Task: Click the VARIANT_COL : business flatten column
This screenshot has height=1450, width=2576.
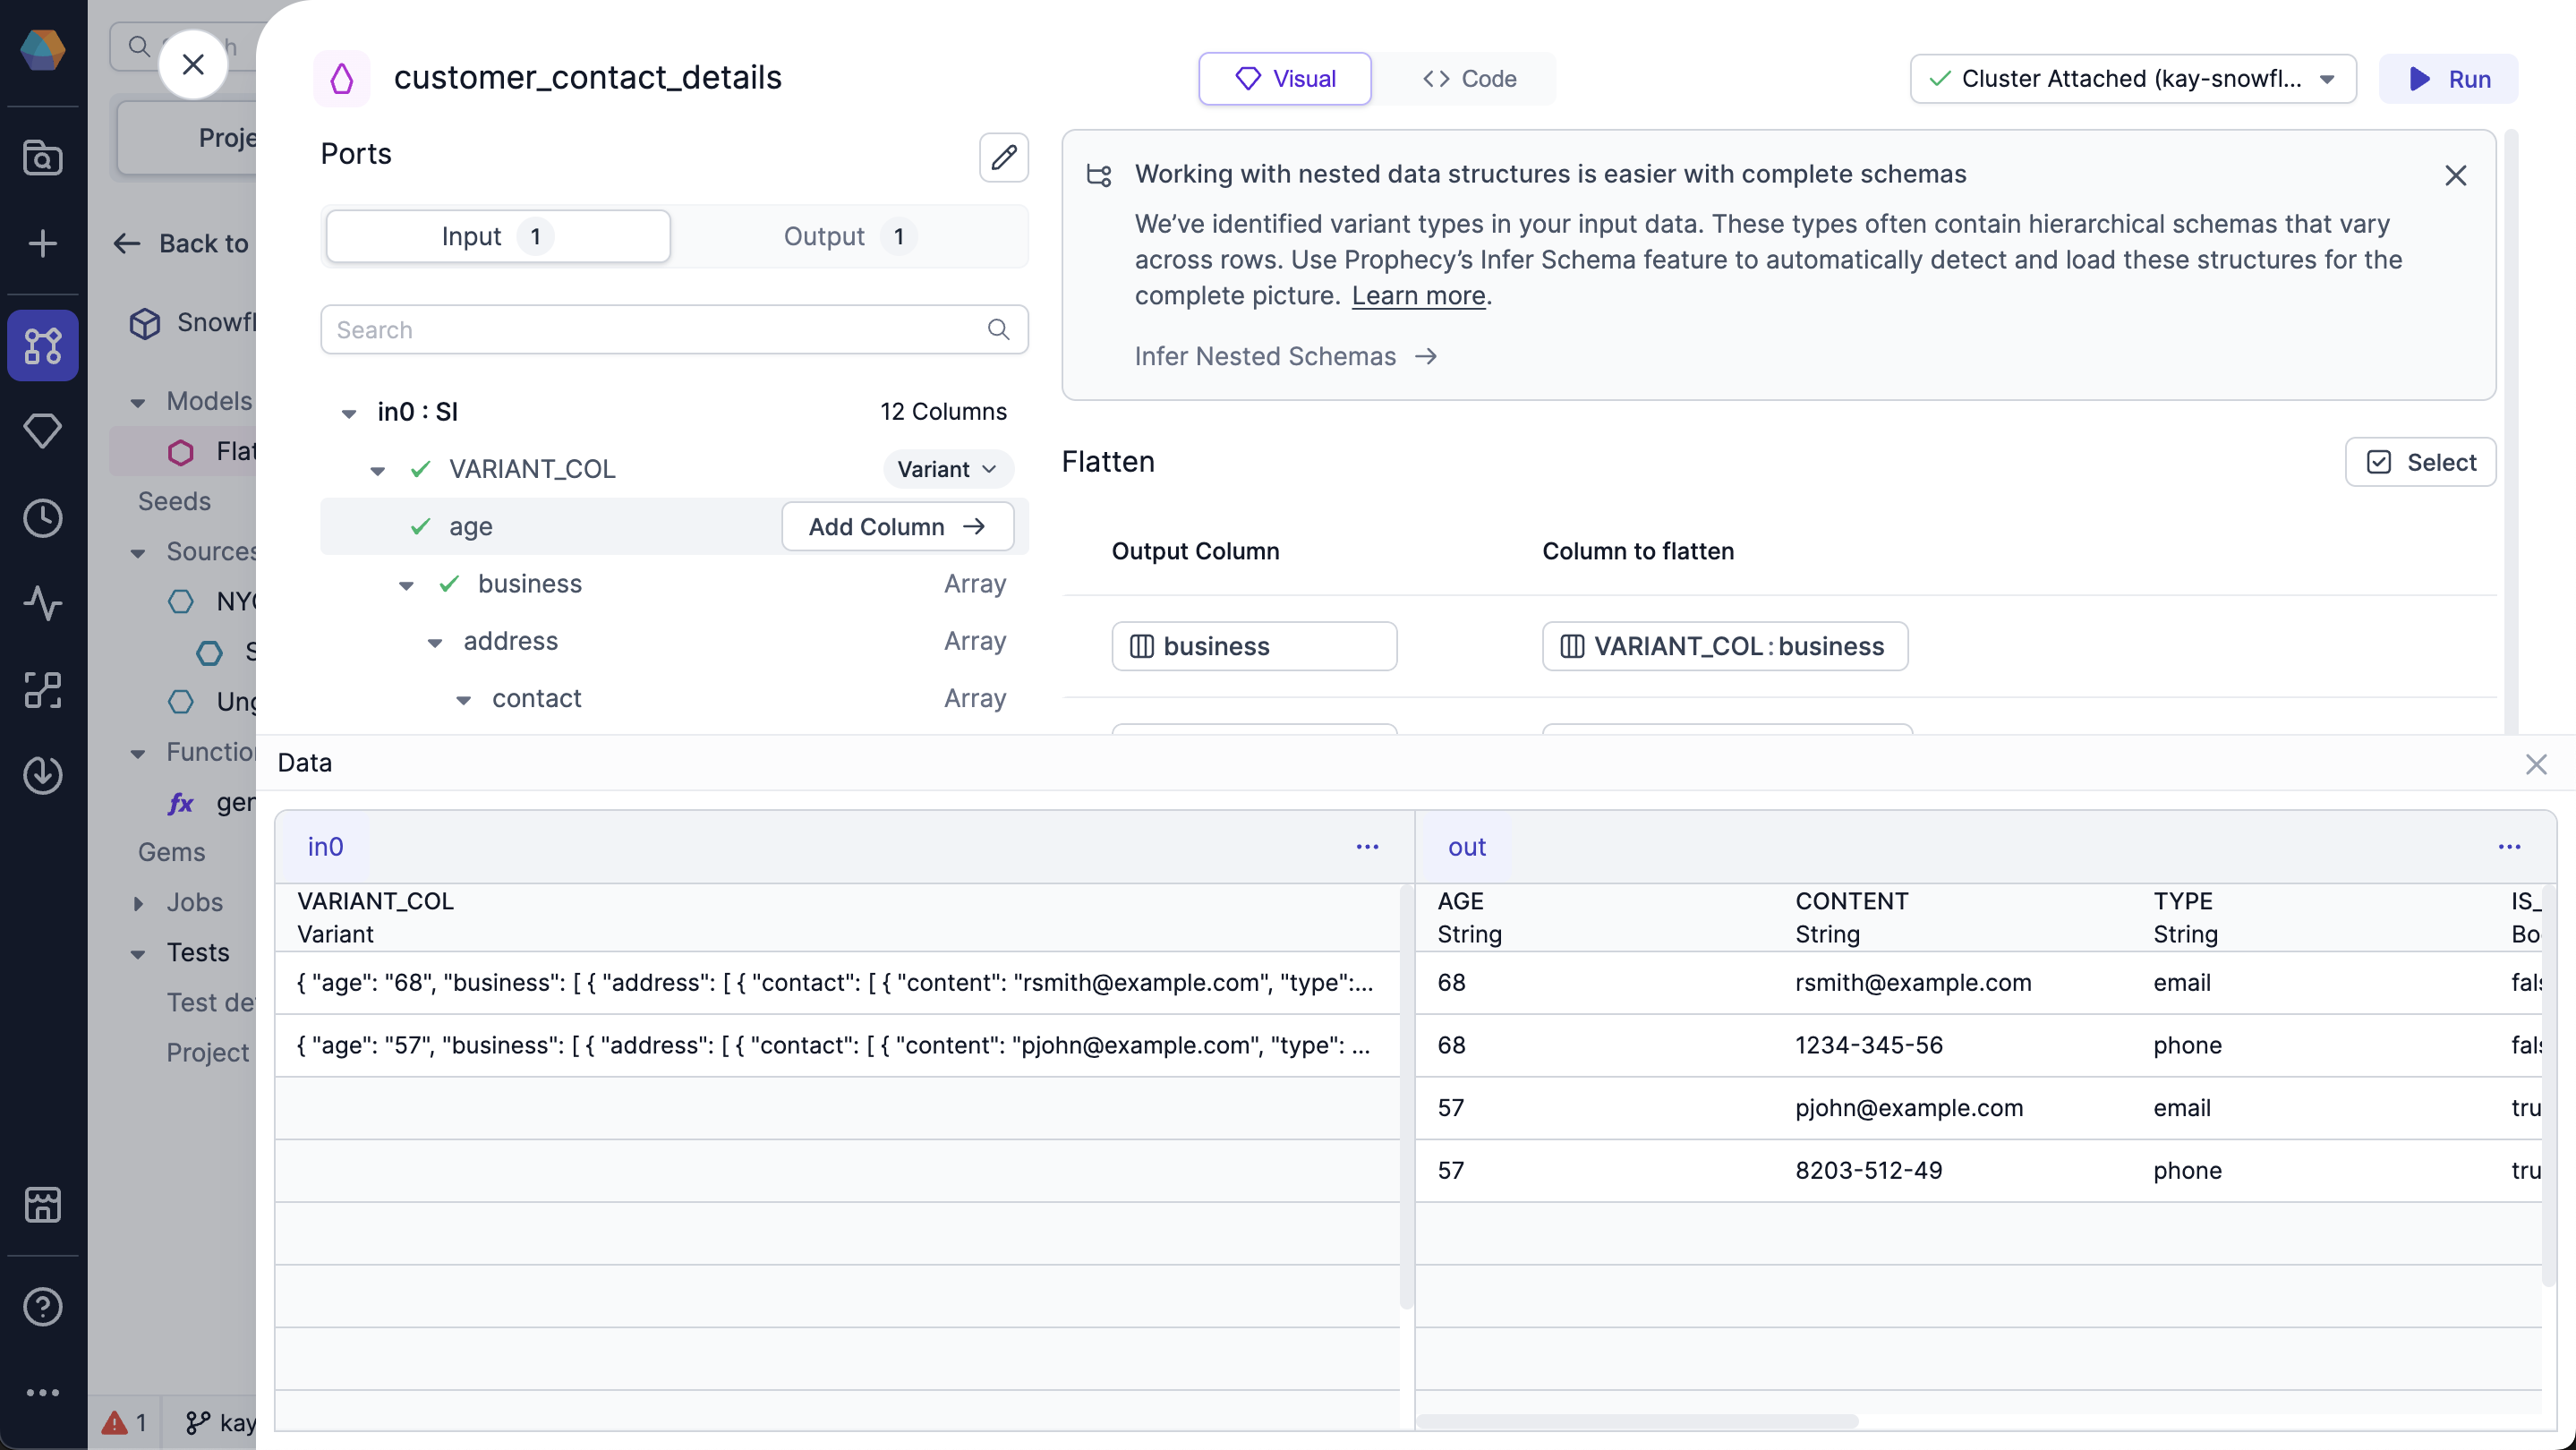Action: click(x=1724, y=646)
